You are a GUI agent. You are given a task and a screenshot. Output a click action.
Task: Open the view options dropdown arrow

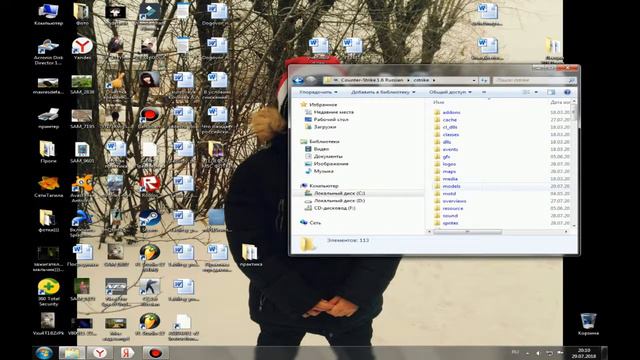[536, 92]
